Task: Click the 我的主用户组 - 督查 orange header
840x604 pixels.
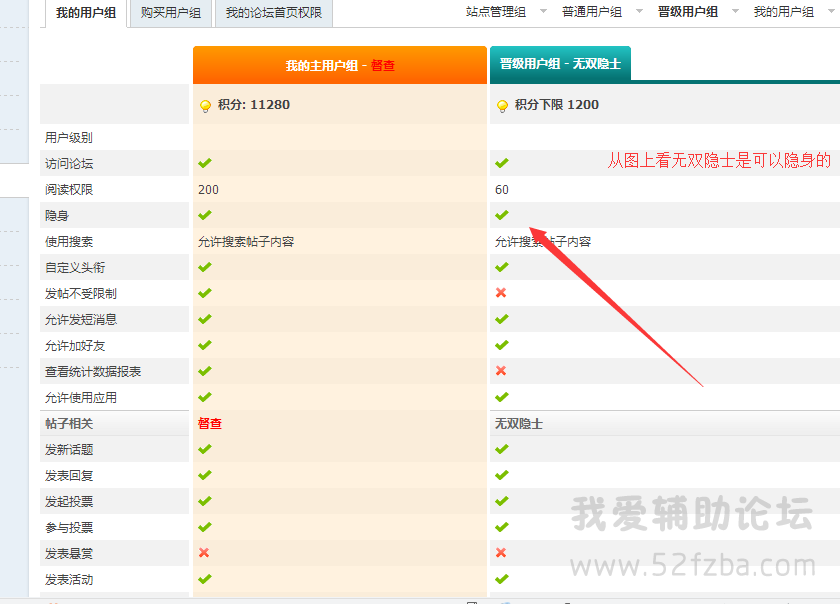Action: pos(340,65)
